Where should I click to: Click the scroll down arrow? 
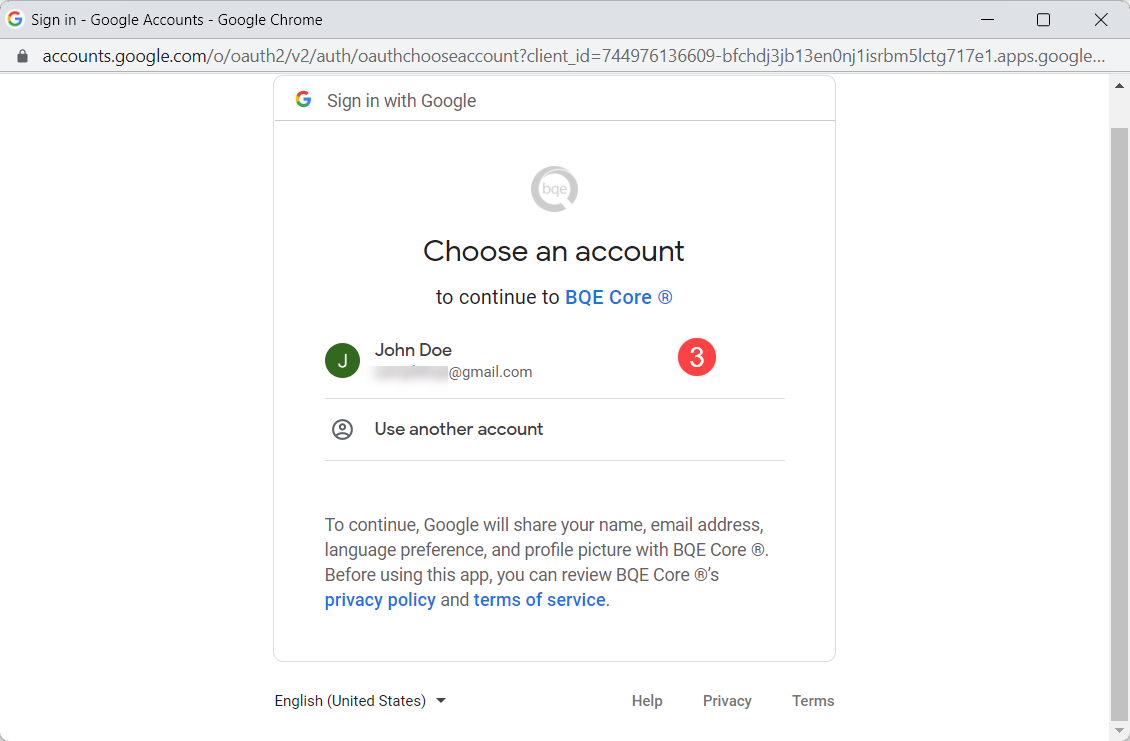[1118, 731]
